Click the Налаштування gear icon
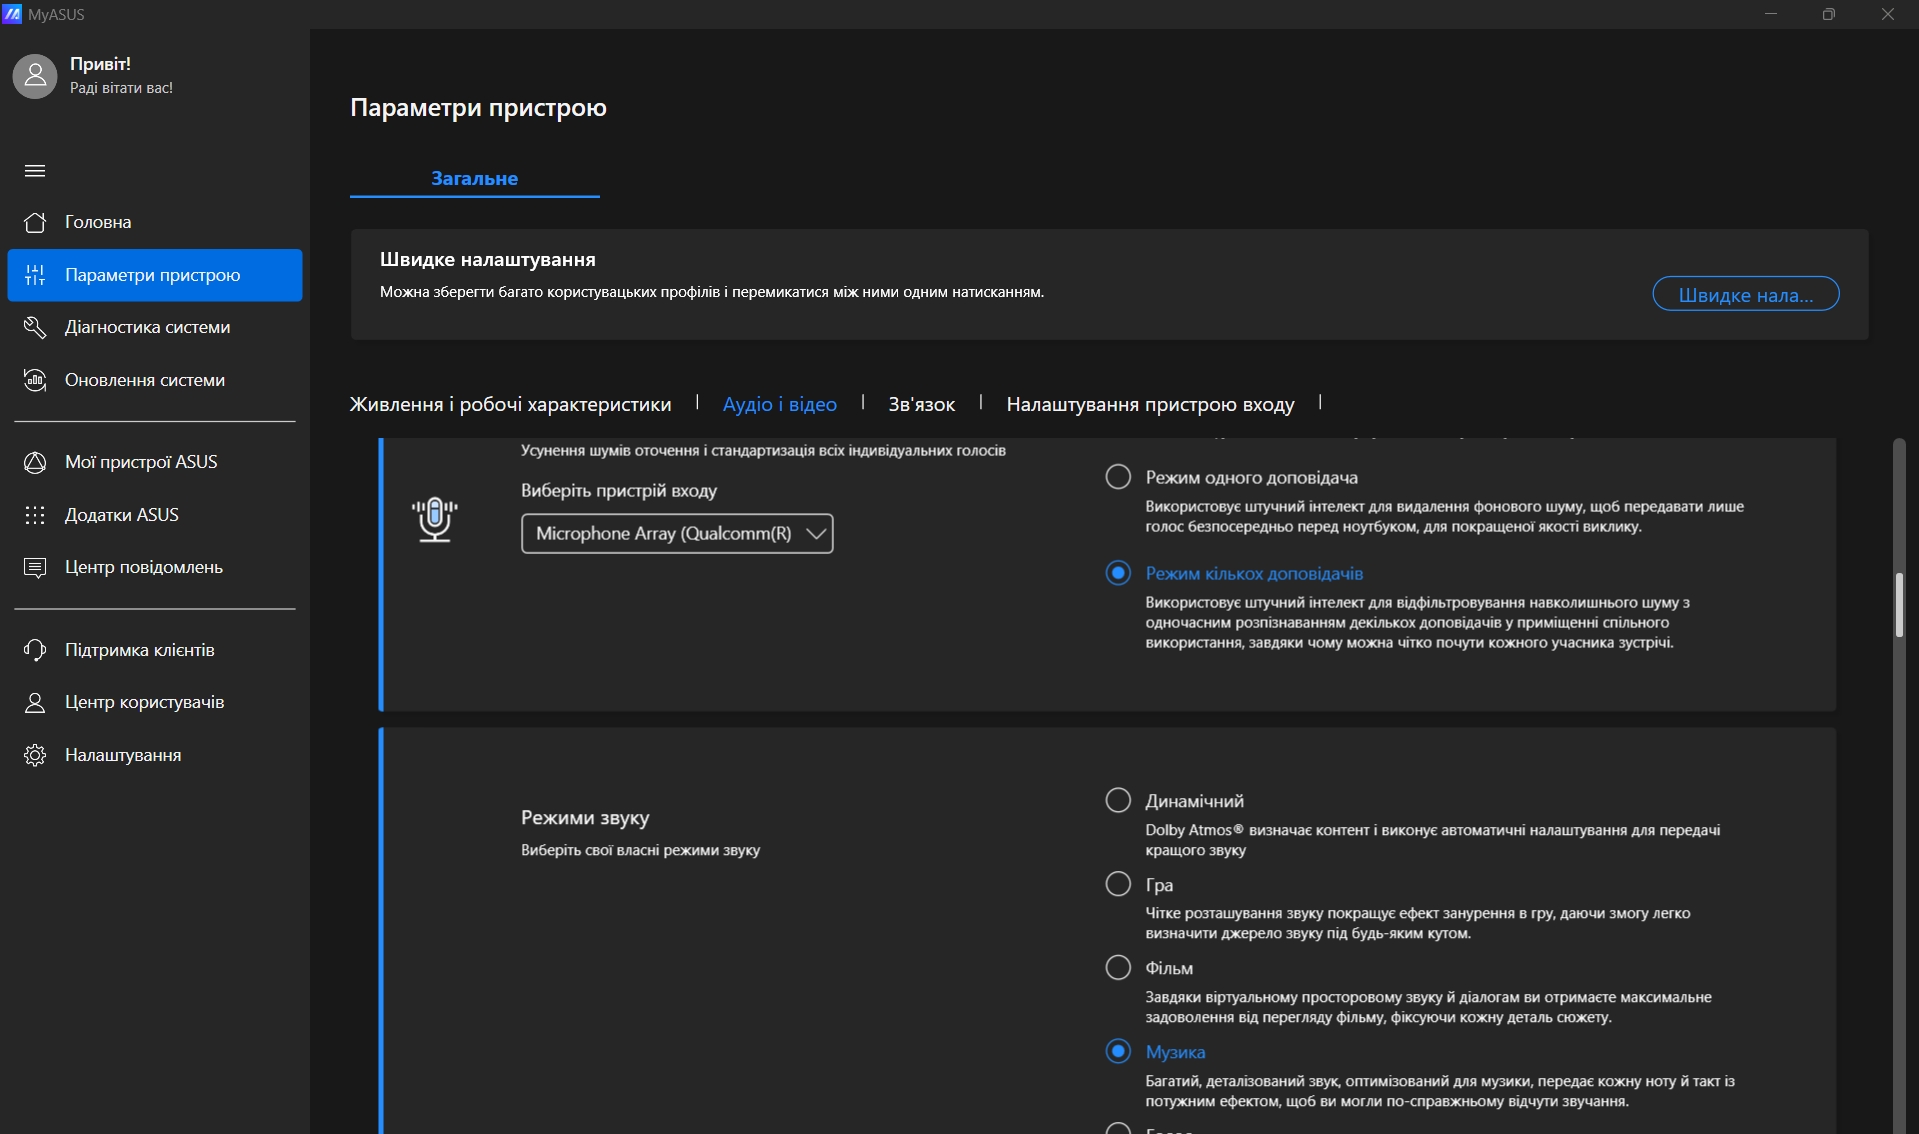 [x=35, y=755]
